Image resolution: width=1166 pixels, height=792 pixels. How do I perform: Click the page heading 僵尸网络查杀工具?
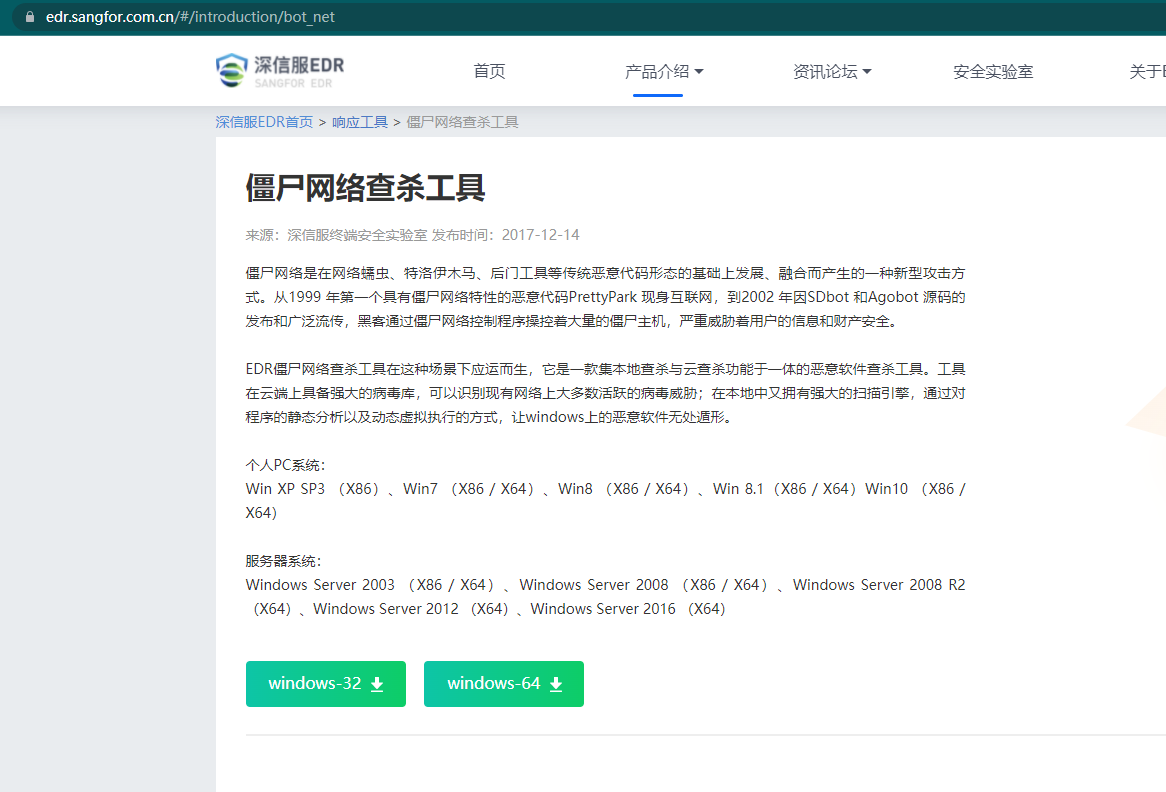tap(365, 187)
